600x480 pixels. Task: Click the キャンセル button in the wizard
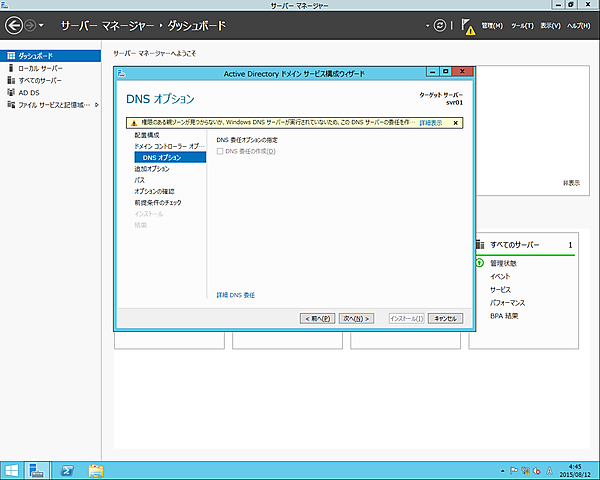(x=445, y=318)
